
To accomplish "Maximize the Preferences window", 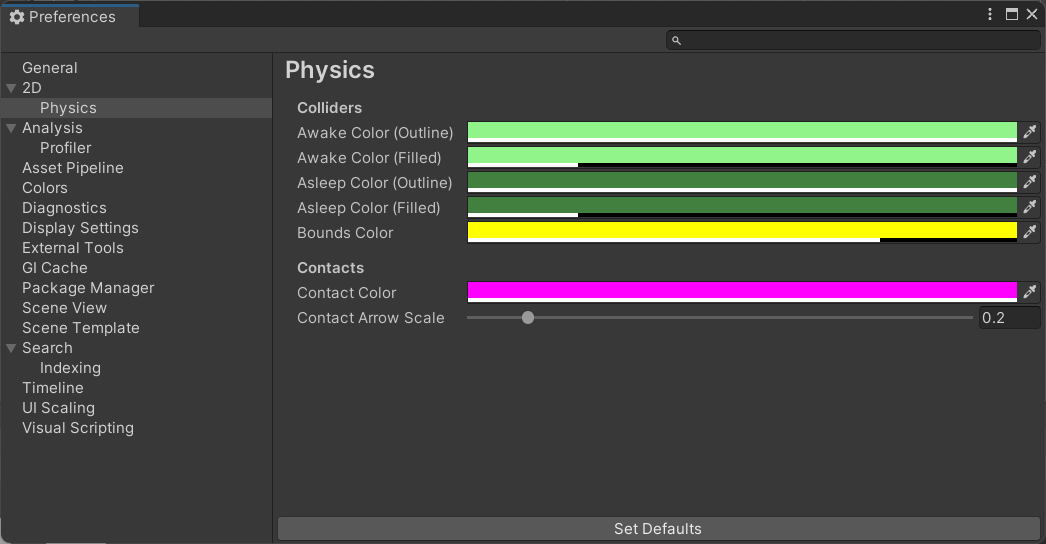I will point(1011,15).
